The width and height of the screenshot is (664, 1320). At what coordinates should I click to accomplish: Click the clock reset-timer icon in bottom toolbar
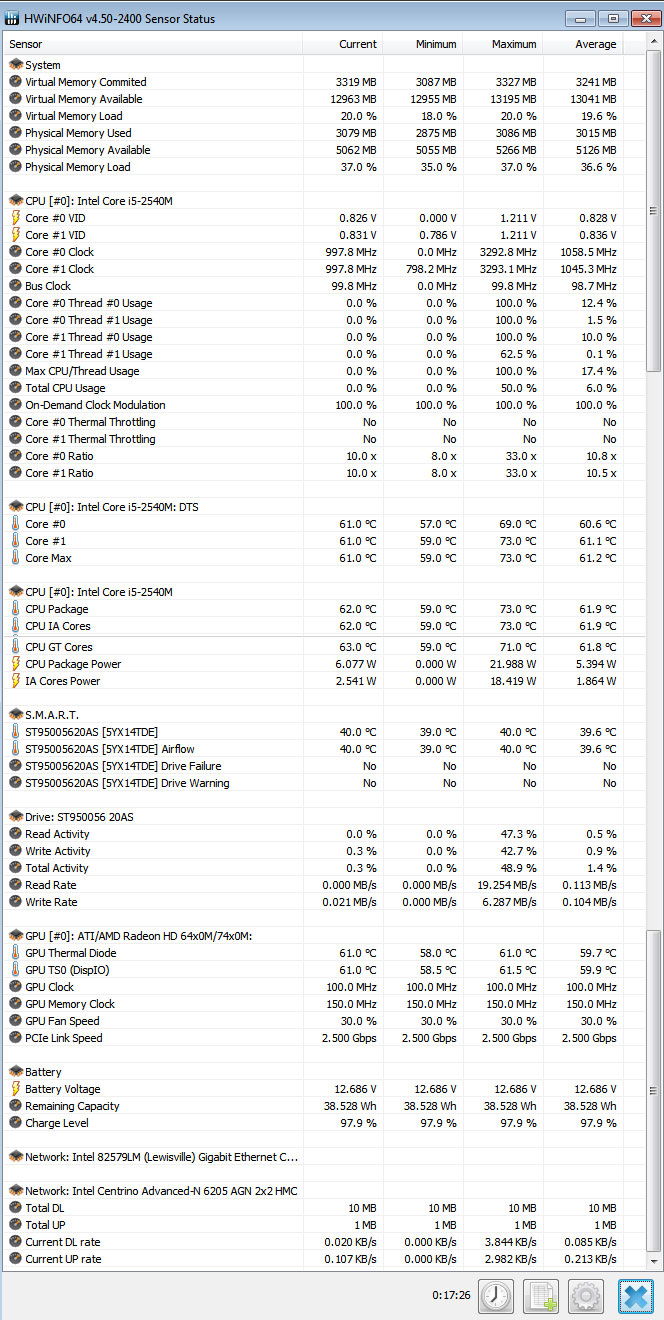495,1296
